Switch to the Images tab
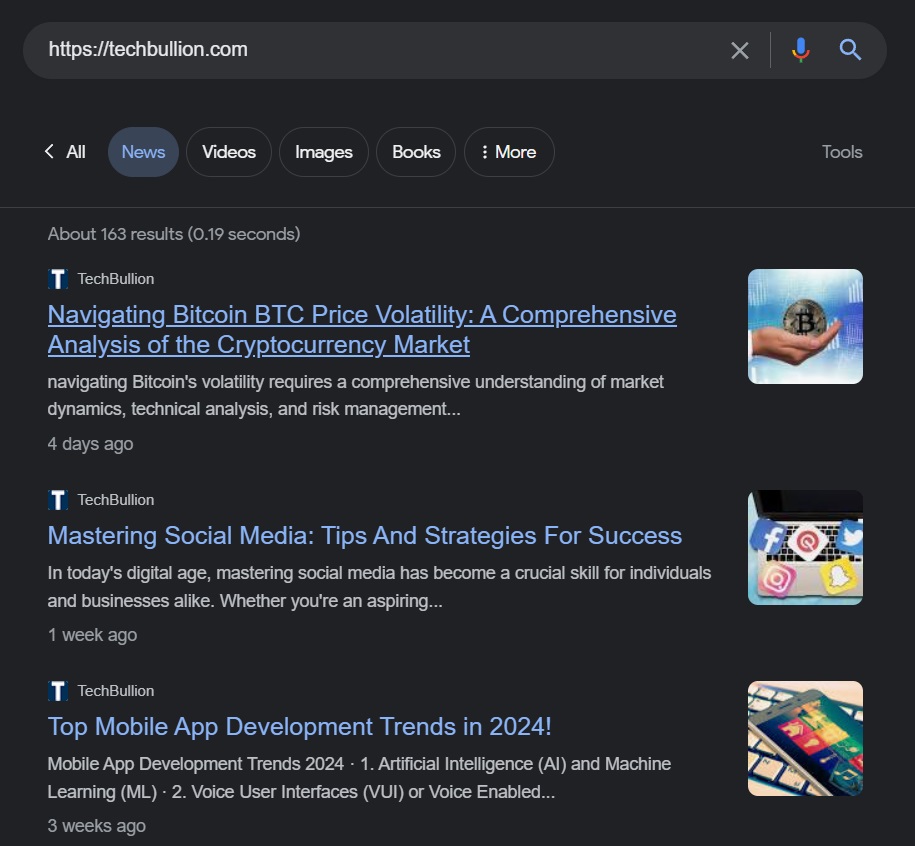Screen dimensions: 915x846 coord(323,152)
